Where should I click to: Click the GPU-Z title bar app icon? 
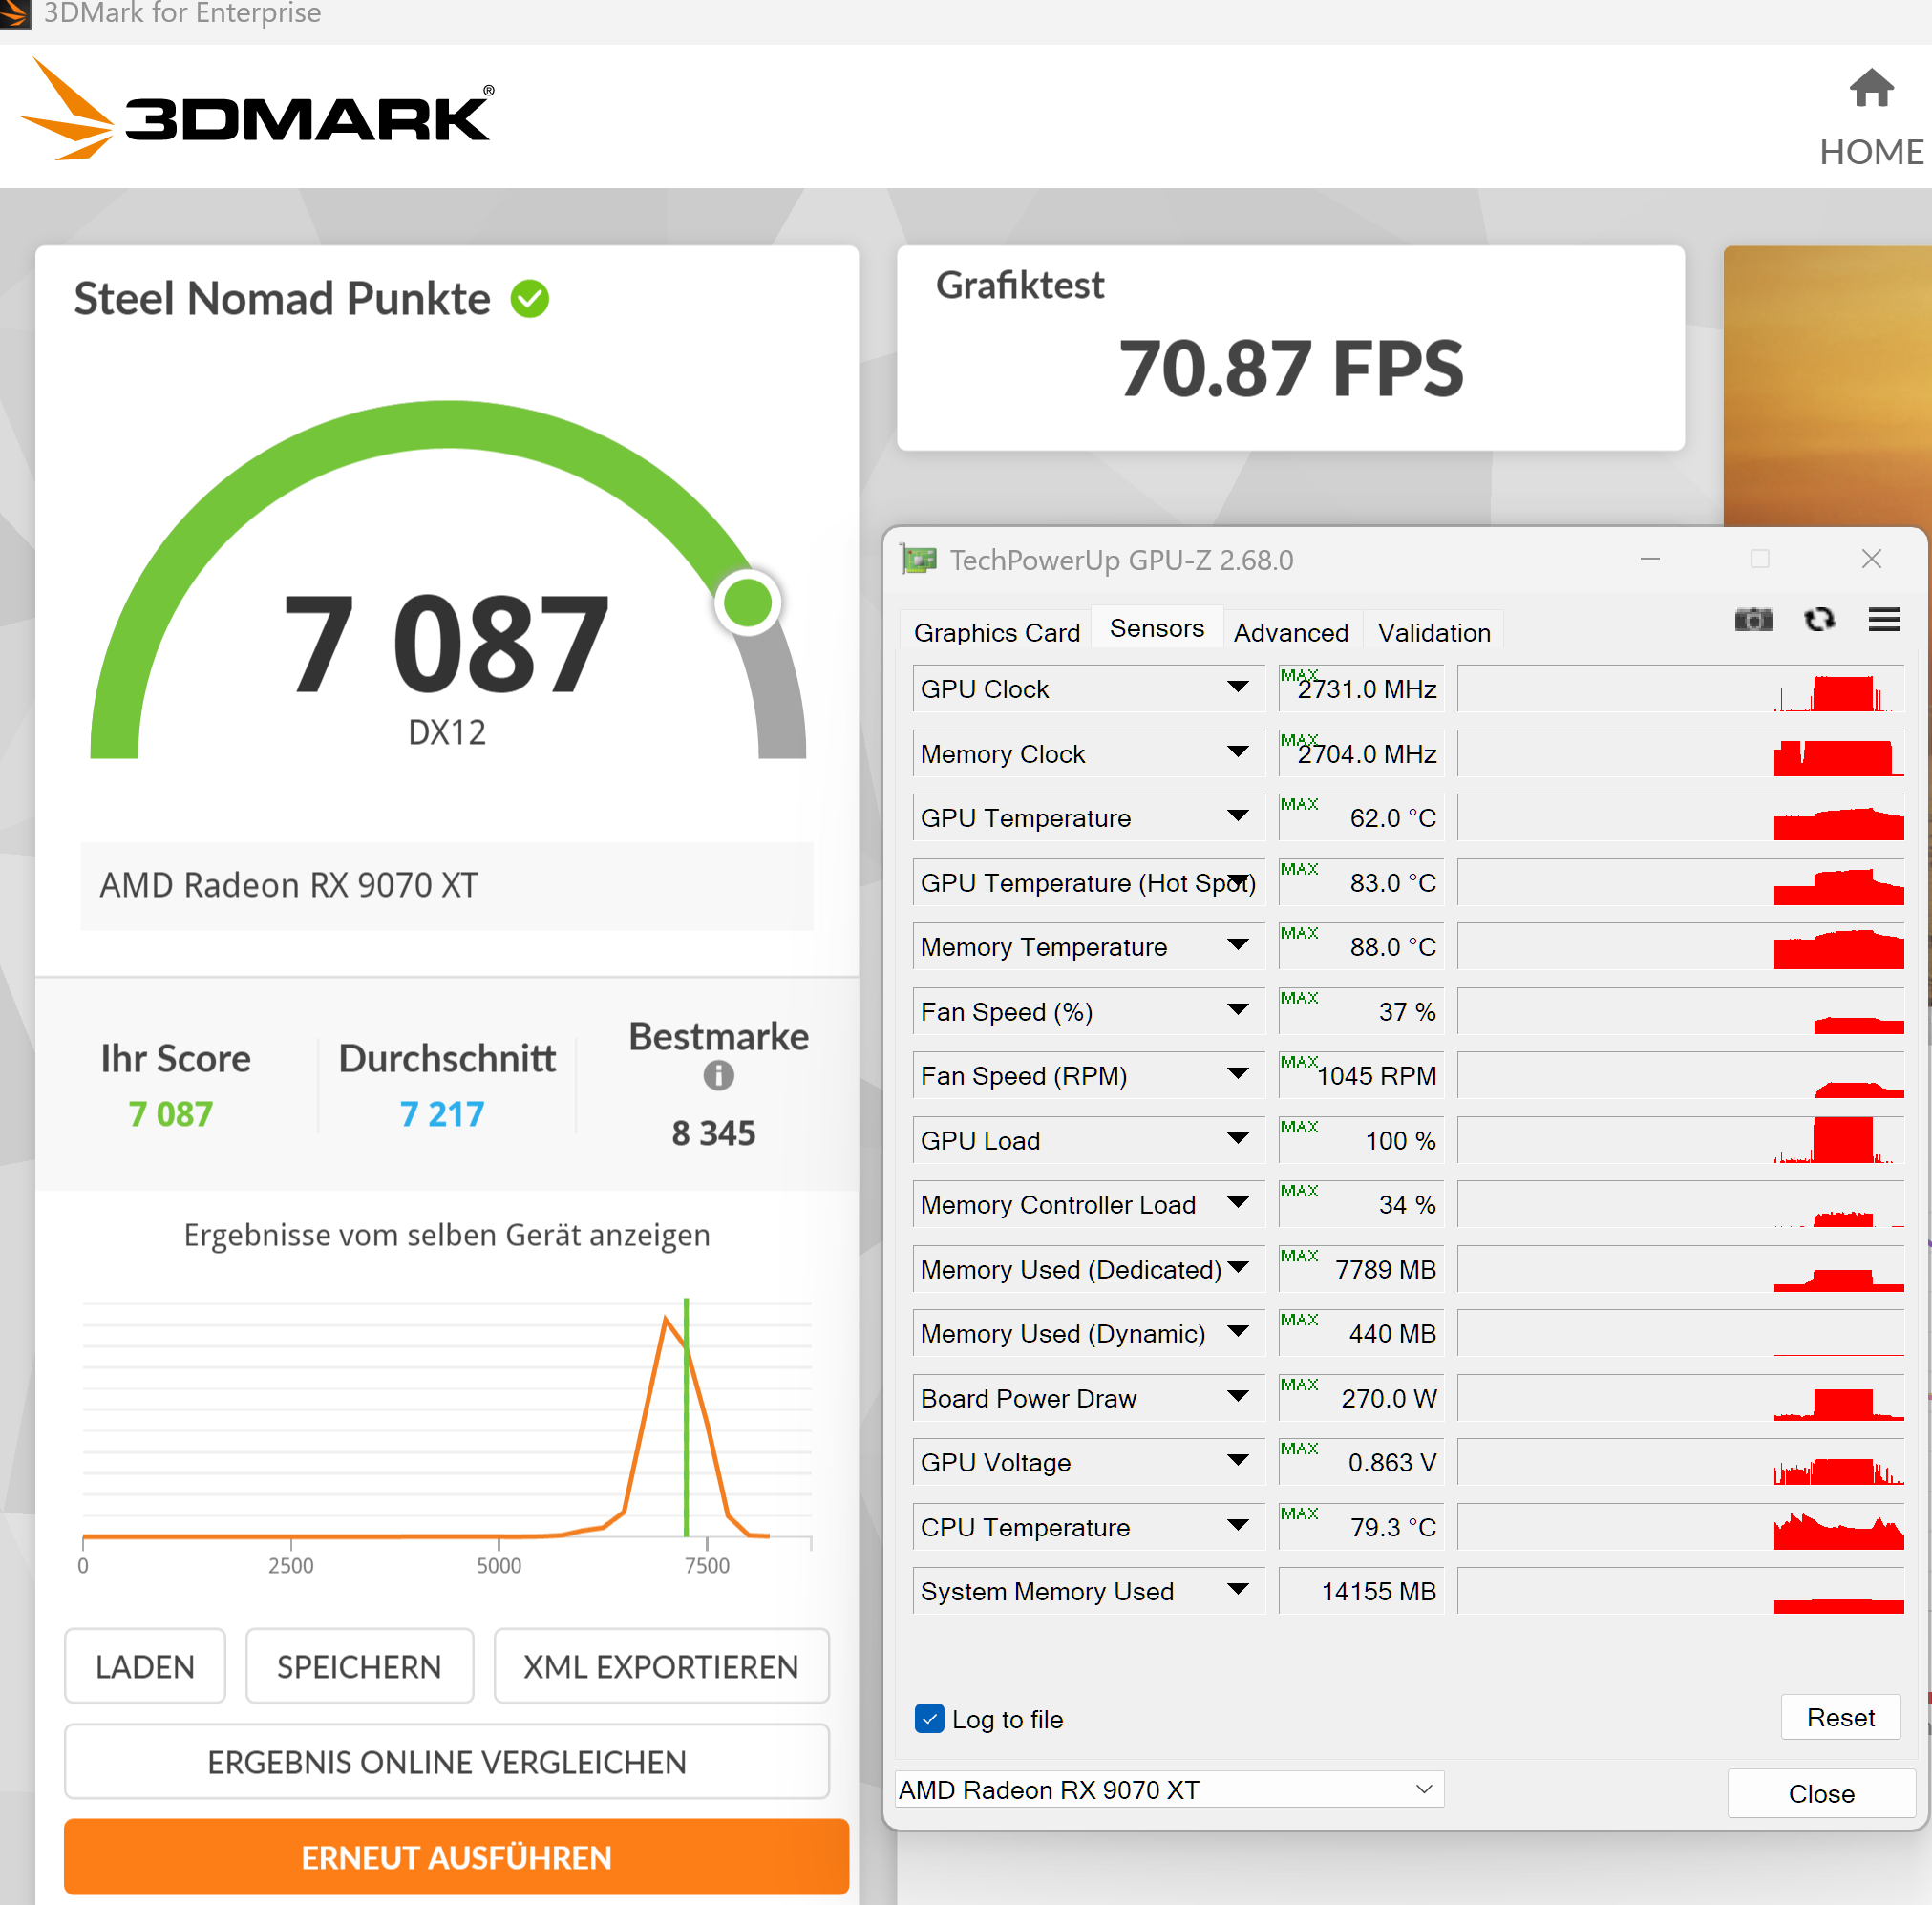point(918,560)
